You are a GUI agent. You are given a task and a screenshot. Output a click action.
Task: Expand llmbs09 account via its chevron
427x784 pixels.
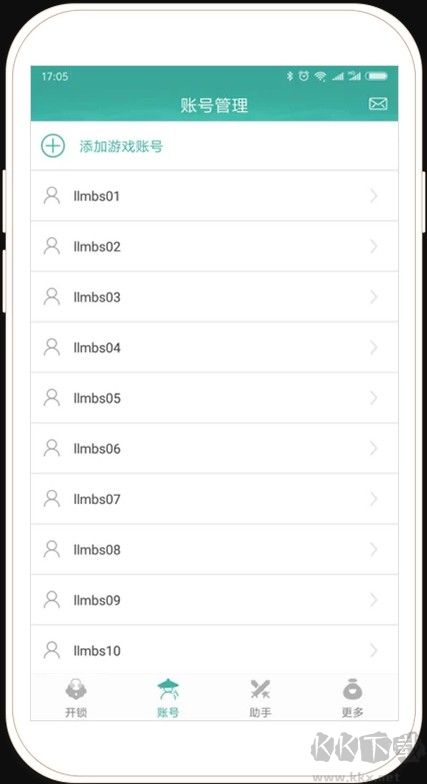(374, 600)
